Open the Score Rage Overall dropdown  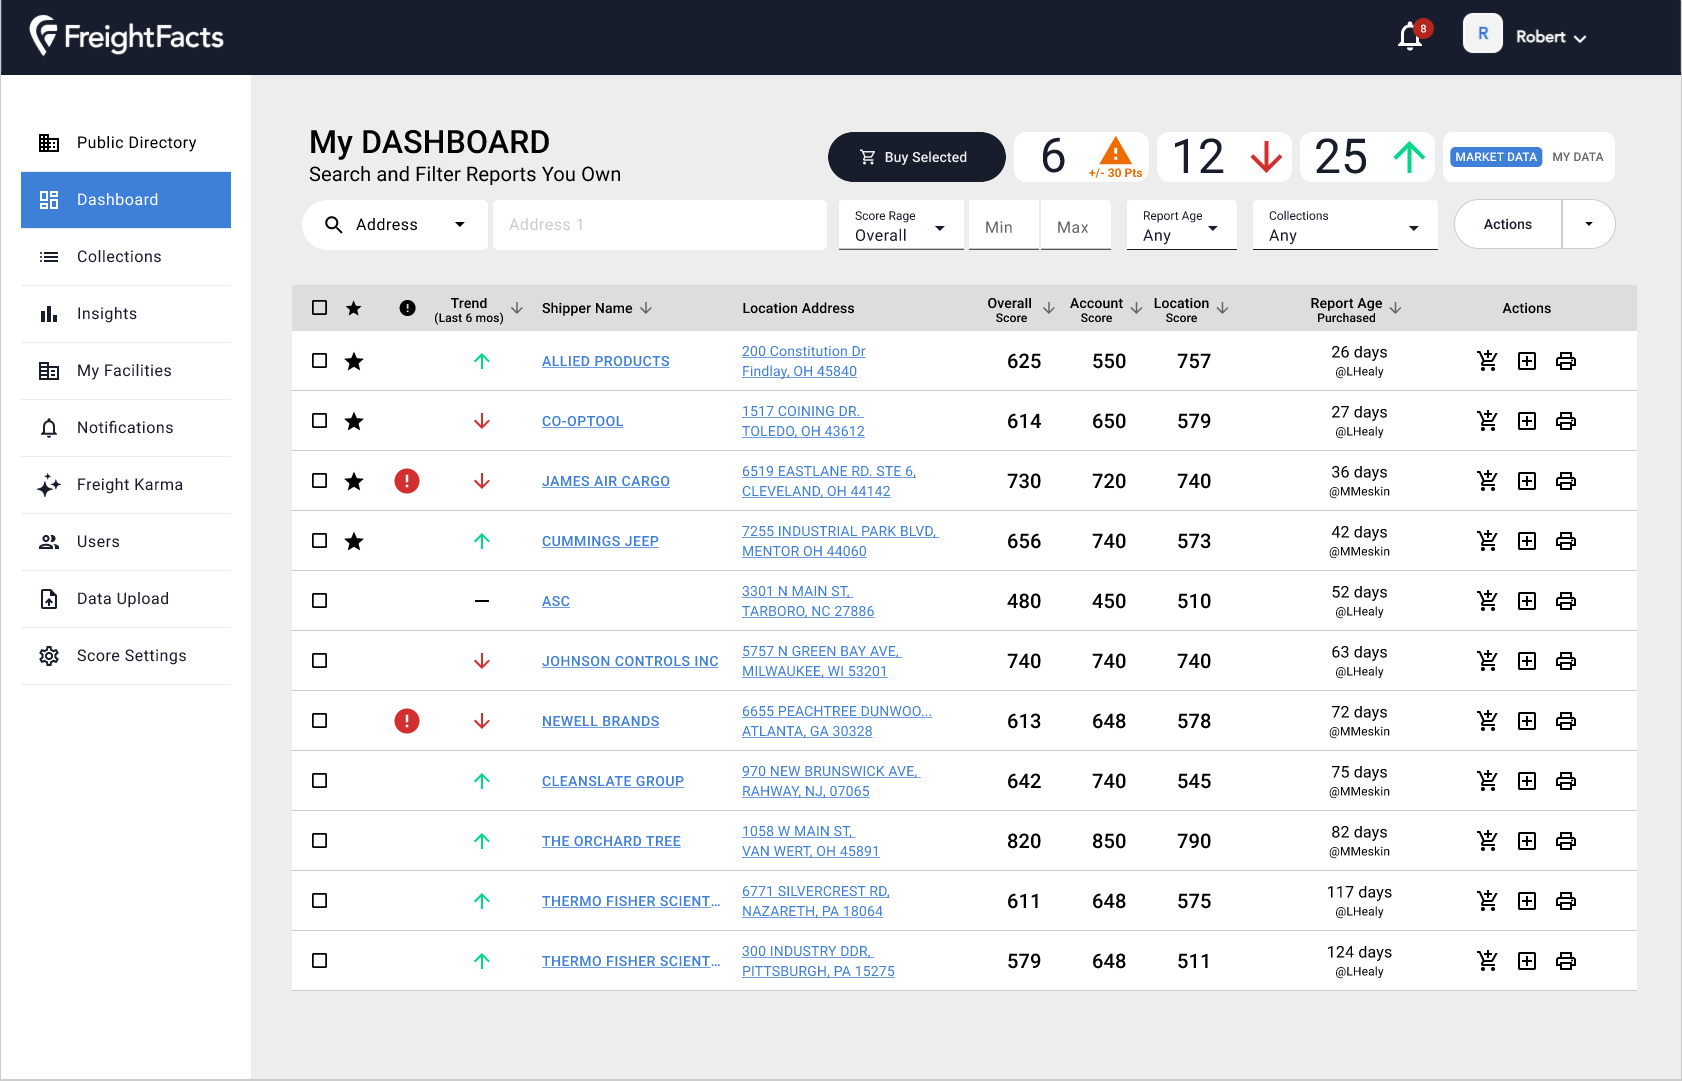pyautogui.click(x=900, y=226)
